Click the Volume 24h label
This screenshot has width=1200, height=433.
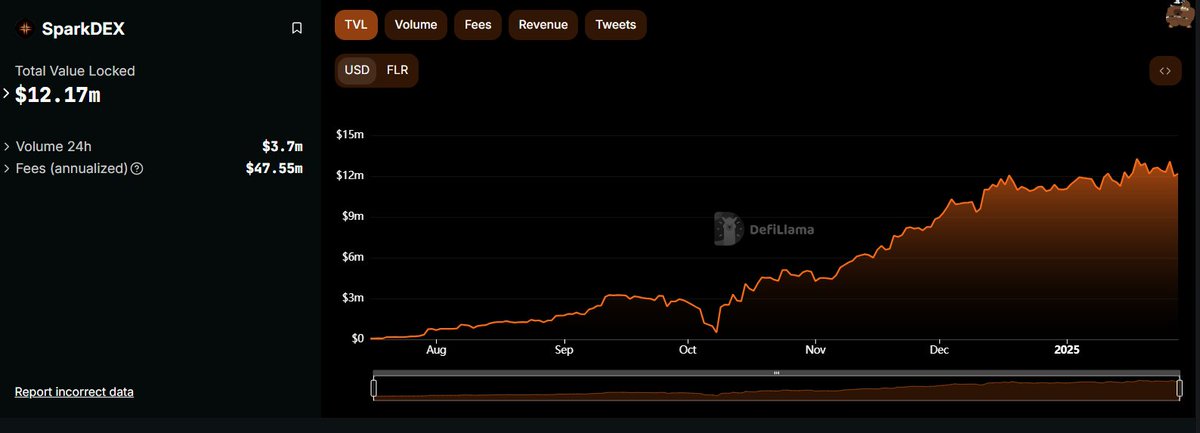[x=54, y=146]
